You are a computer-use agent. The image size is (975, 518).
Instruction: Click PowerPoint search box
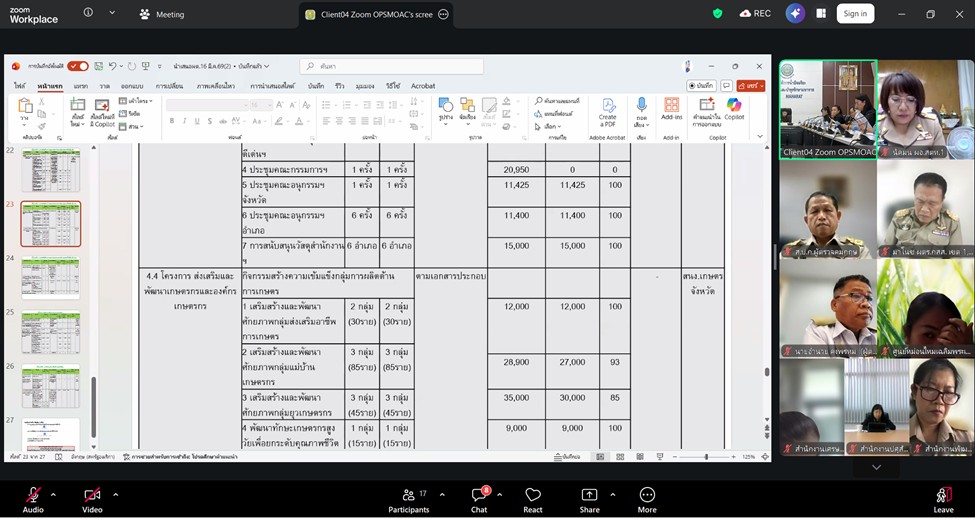(x=392, y=66)
